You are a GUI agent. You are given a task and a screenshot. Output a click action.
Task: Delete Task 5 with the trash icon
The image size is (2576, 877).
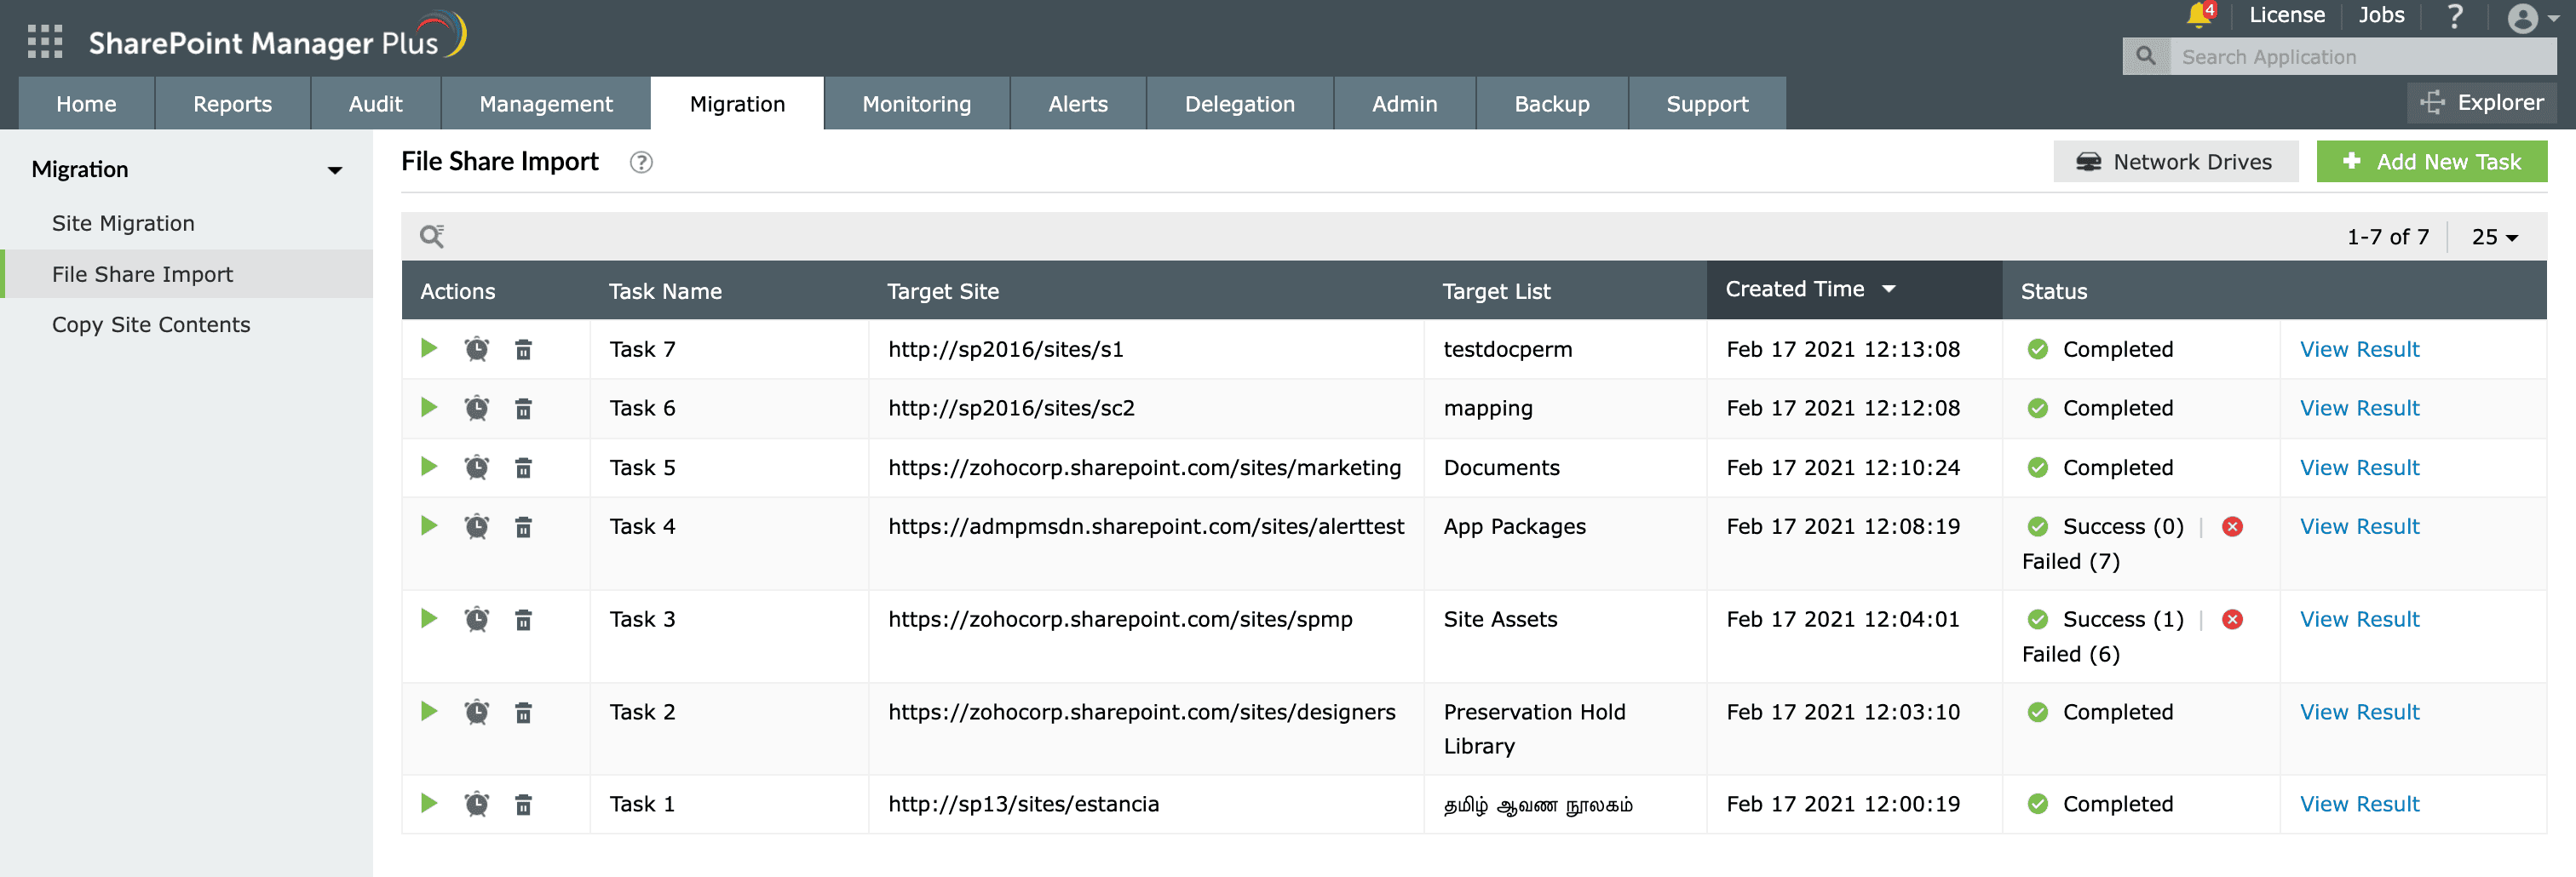(524, 467)
